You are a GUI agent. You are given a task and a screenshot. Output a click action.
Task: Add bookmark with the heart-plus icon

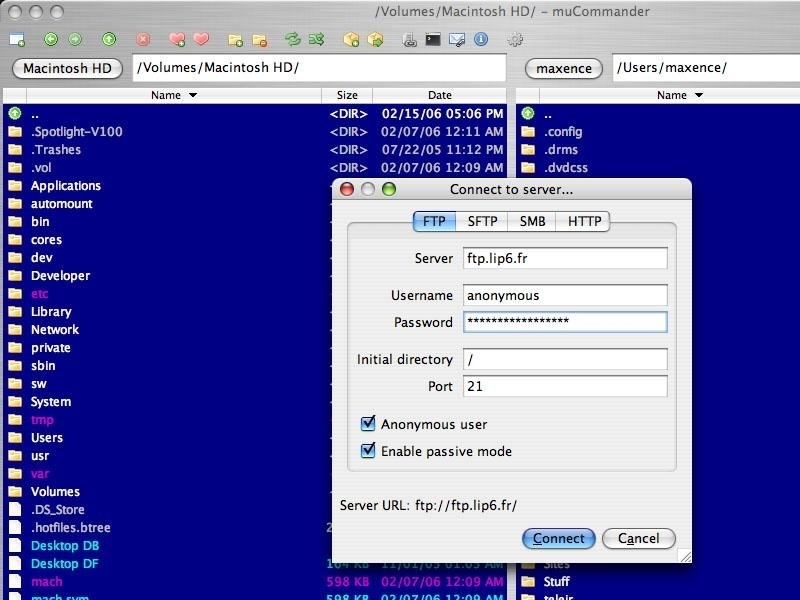click(177, 39)
